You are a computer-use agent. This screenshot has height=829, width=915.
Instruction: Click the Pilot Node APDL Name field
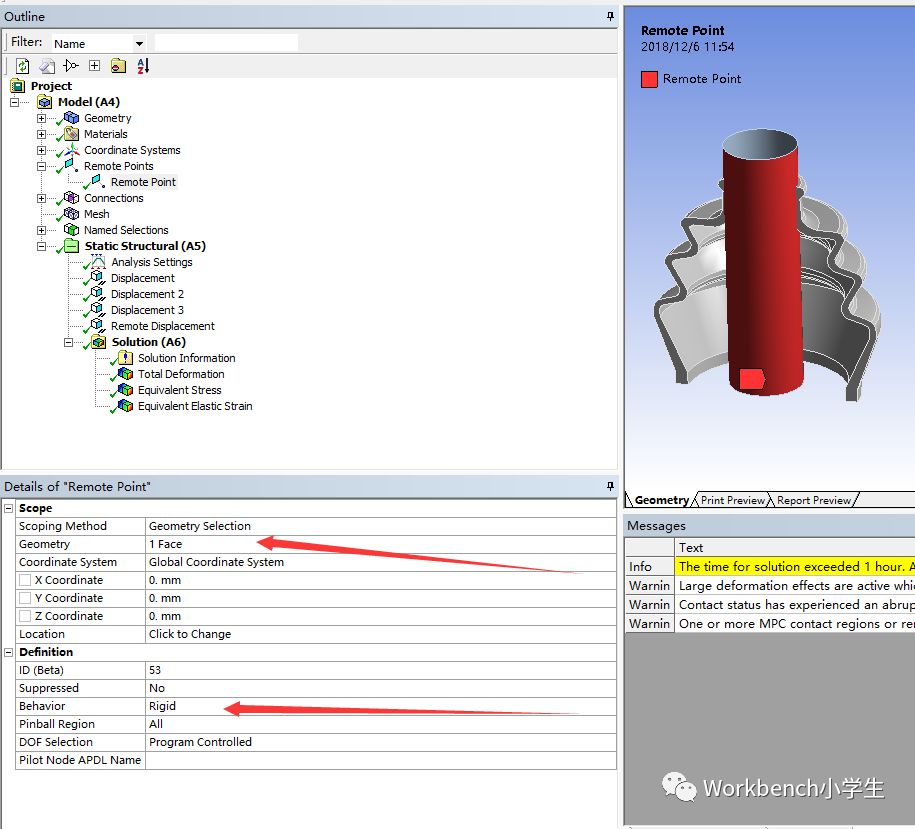[380, 760]
